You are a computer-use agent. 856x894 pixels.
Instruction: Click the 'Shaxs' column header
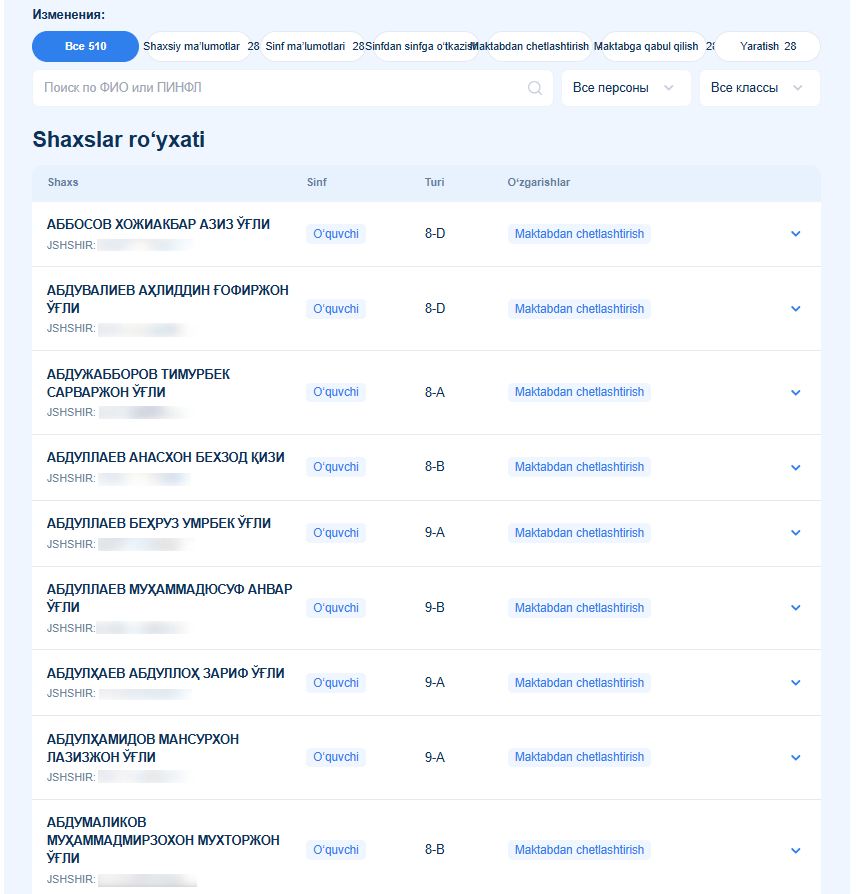(x=63, y=182)
